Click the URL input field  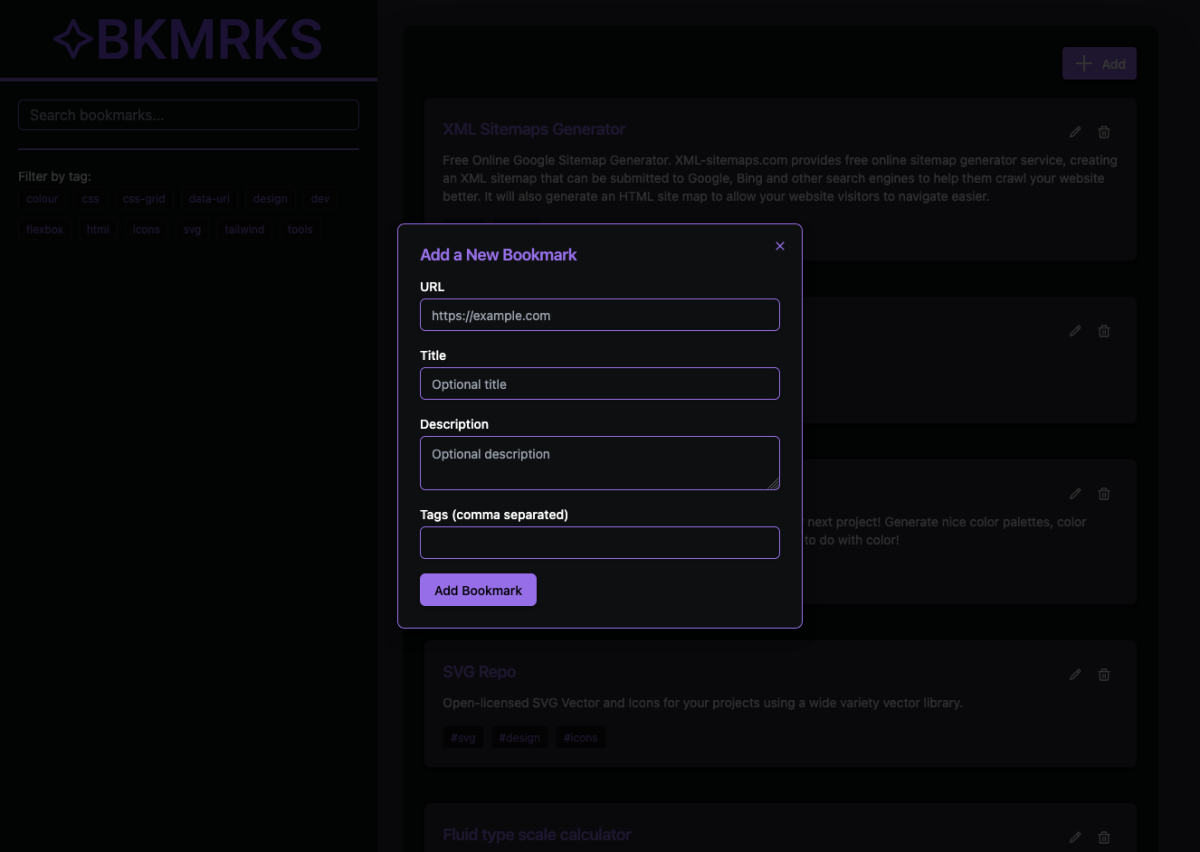click(600, 315)
